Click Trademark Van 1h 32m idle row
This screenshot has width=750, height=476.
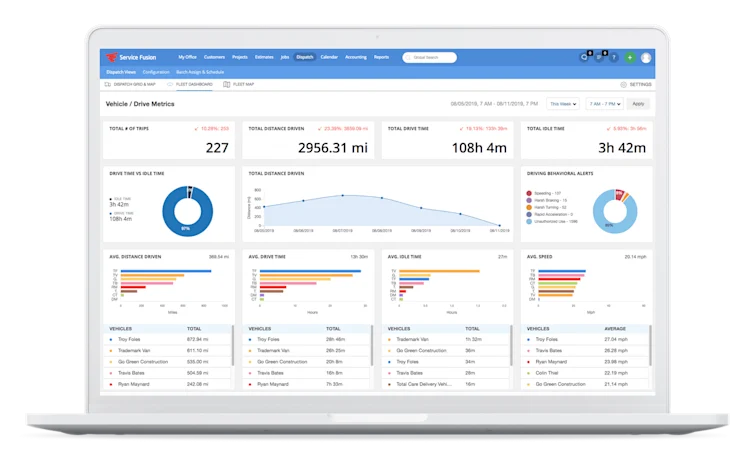point(446,339)
